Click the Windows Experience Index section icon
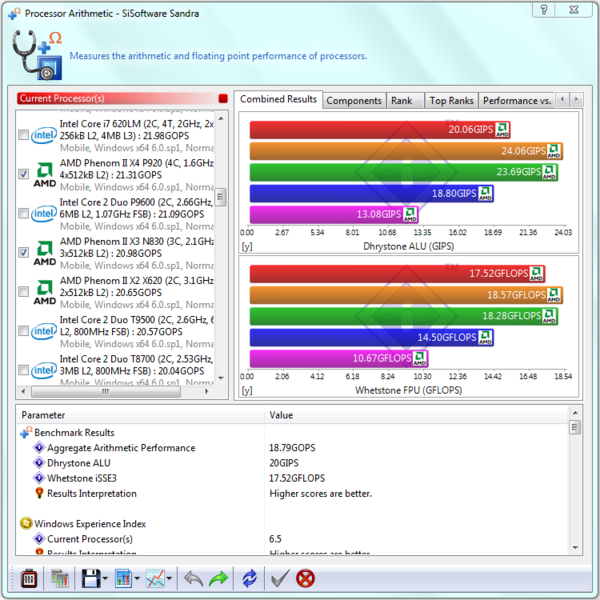 [26, 523]
